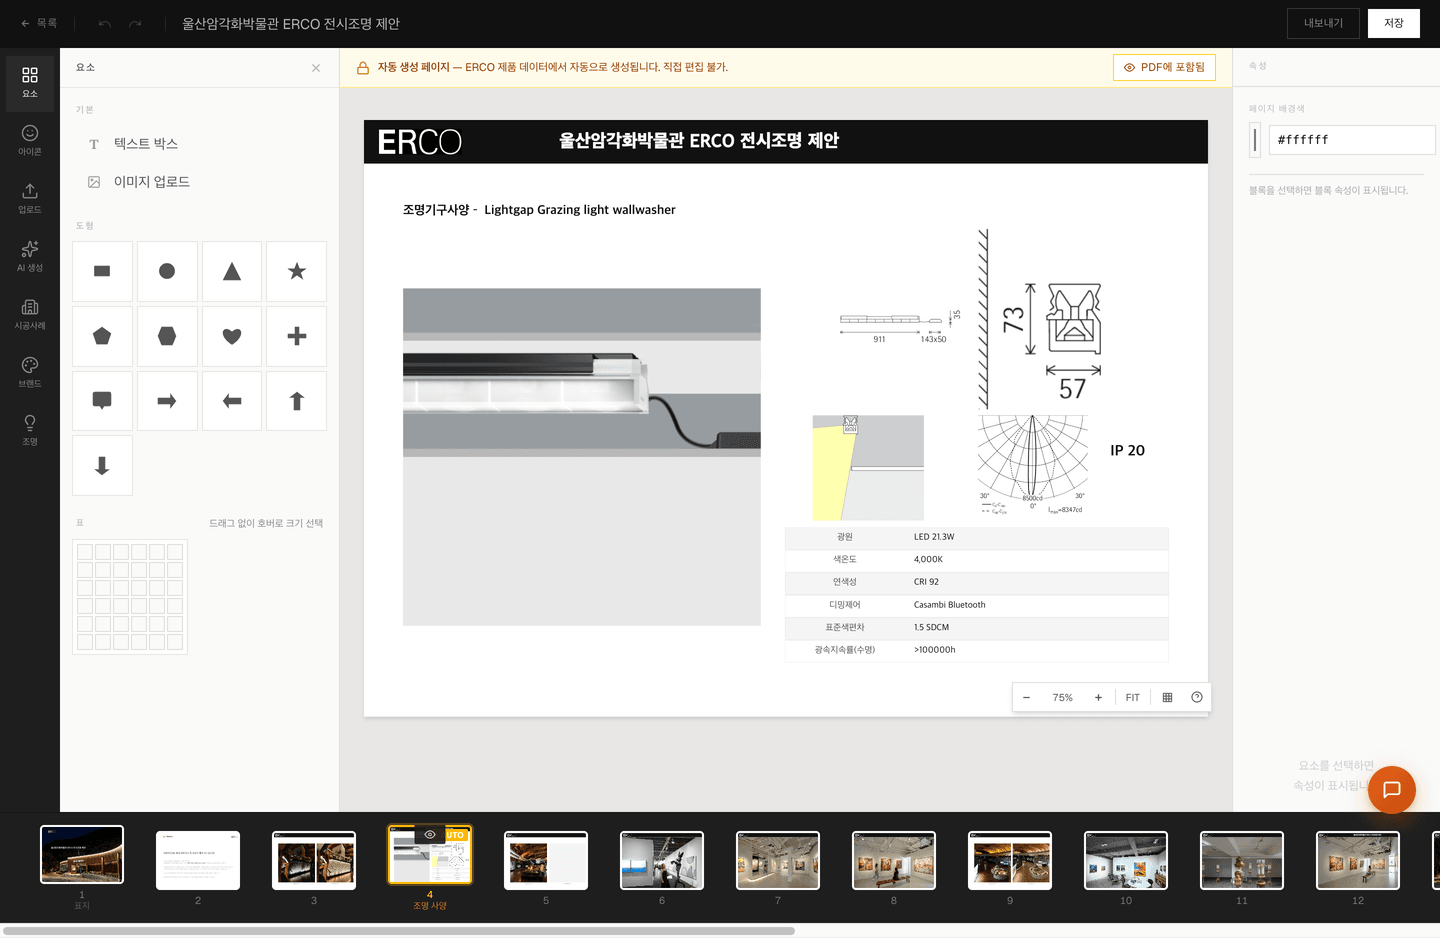Choose 이미지 업로드 option
This screenshot has height=938, width=1440.
tap(200, 182)
